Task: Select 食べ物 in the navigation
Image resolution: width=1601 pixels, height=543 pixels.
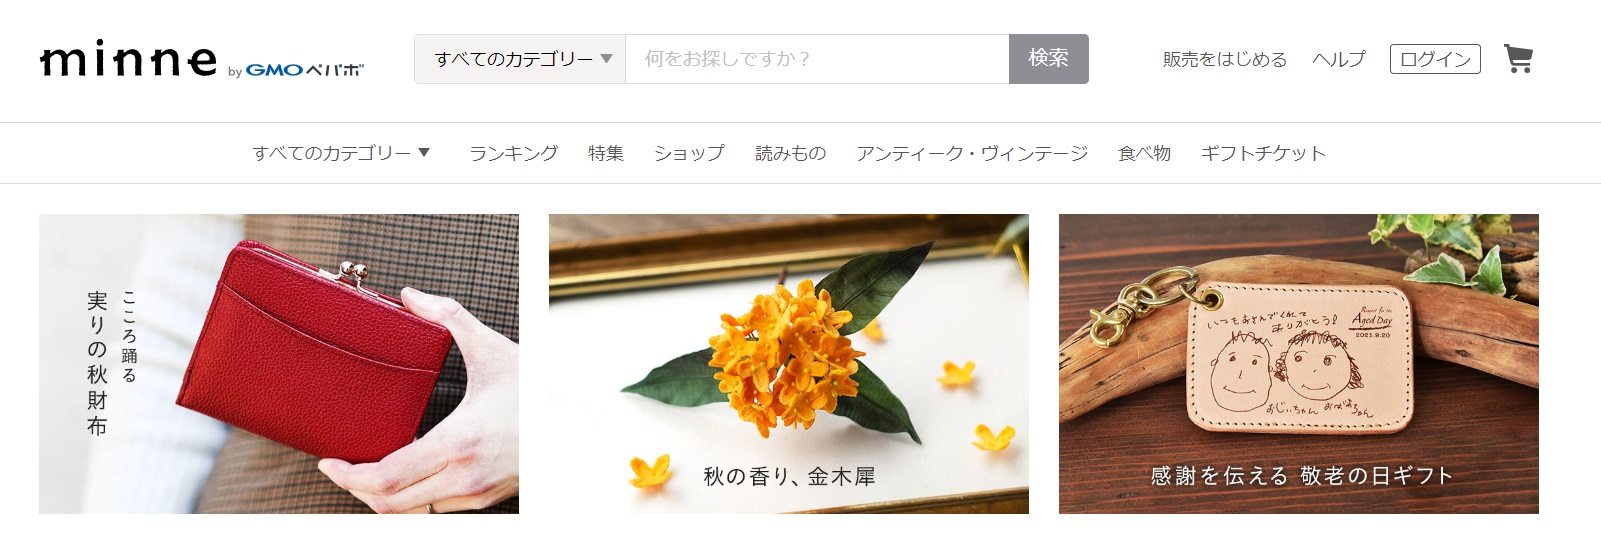Action: pyautogui.click(x=1144, y=153)
